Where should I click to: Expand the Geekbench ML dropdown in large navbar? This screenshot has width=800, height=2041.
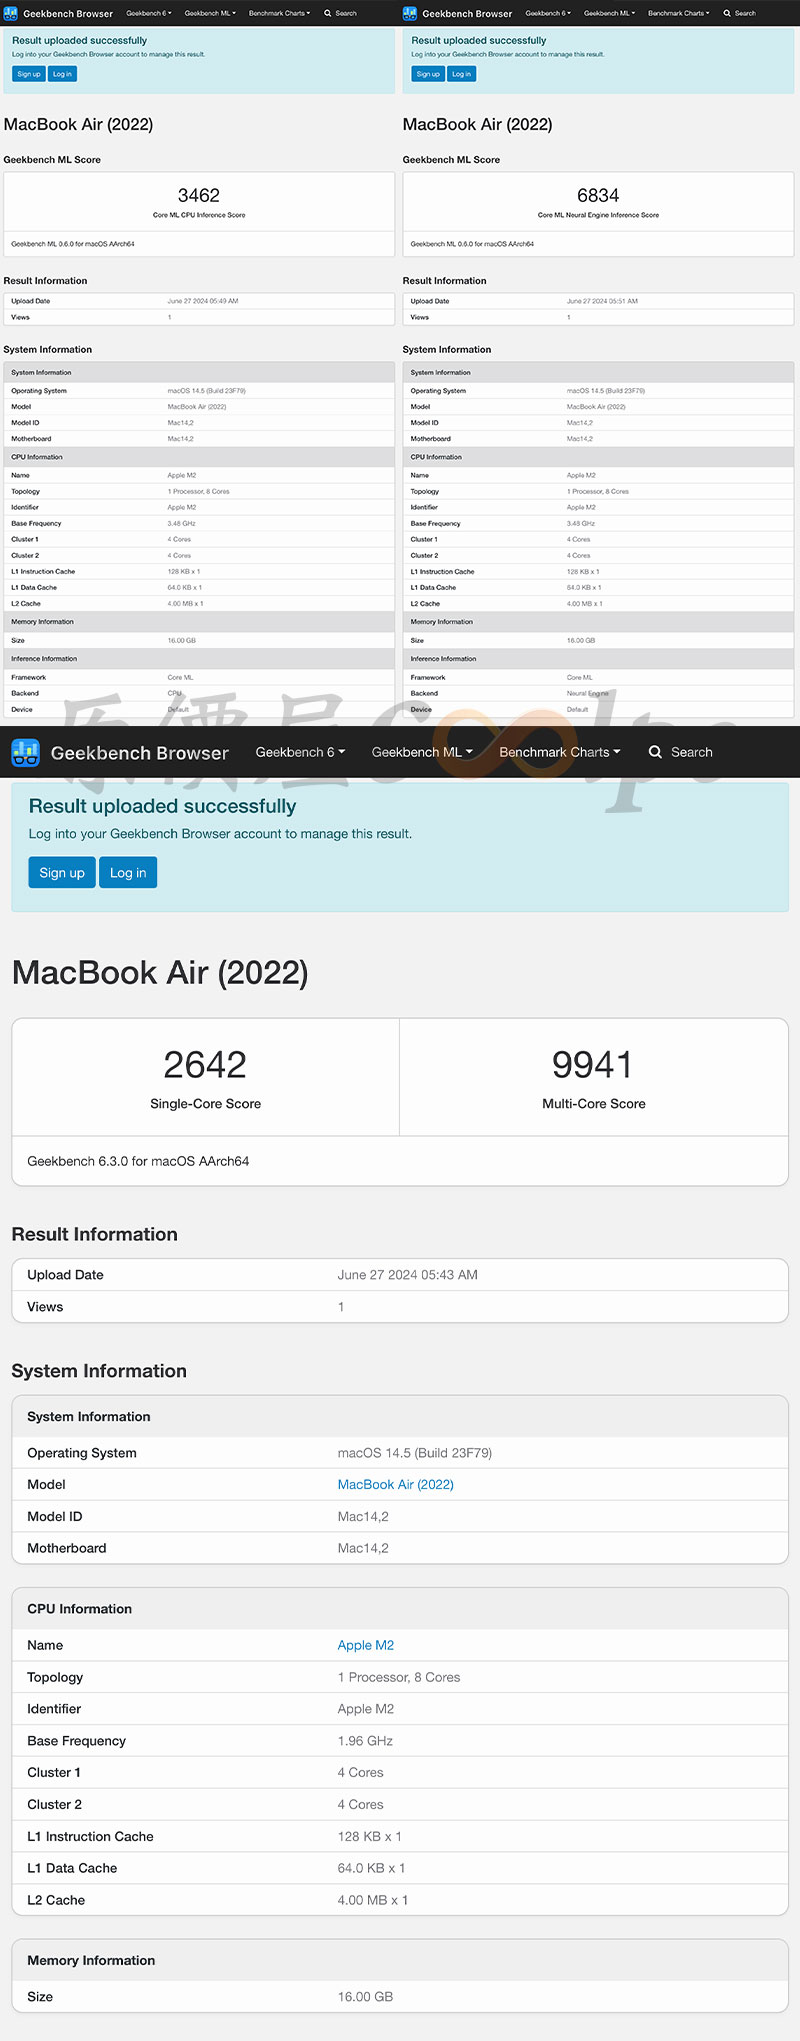422,752
